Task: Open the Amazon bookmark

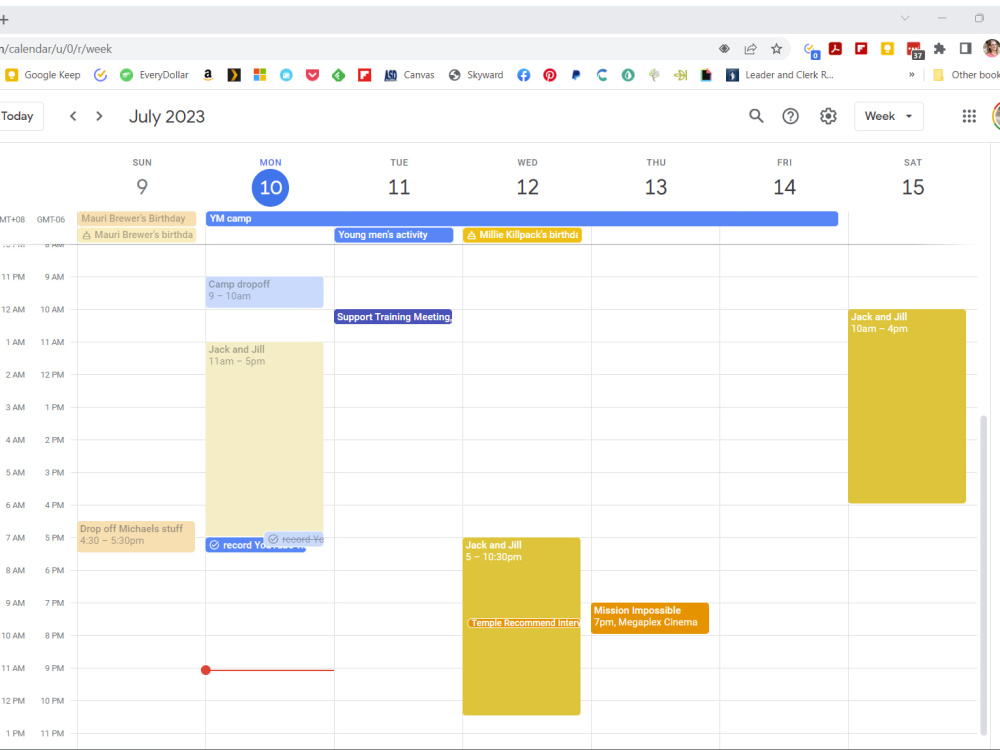Action: coord(208,75)
